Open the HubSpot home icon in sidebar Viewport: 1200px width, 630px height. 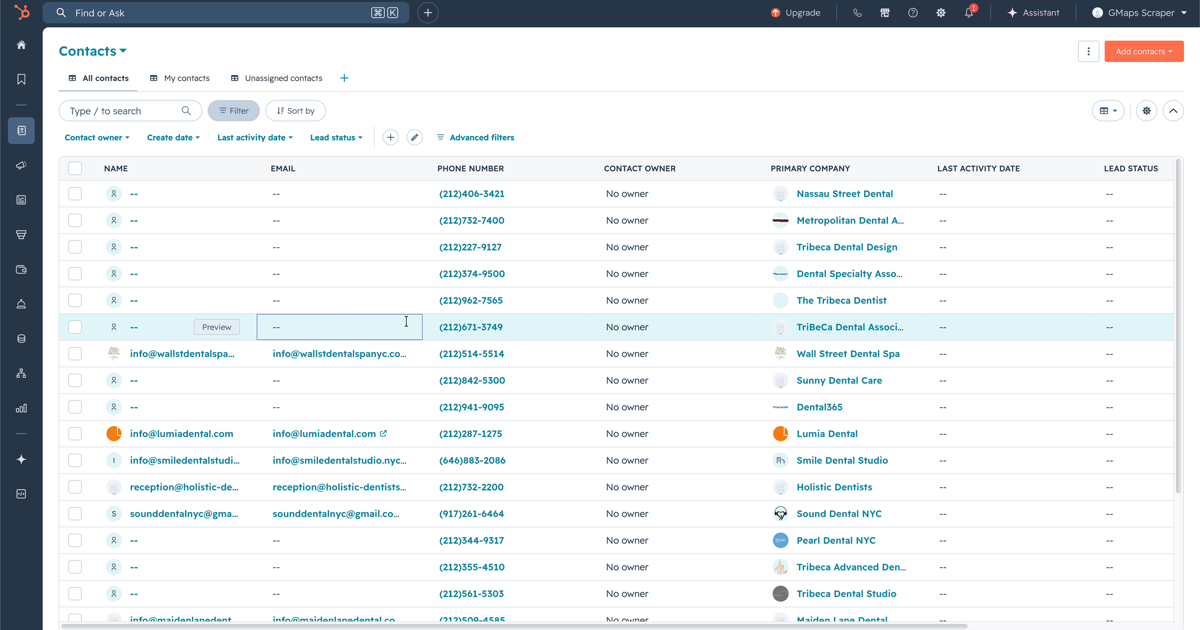(x=21, y=45)
